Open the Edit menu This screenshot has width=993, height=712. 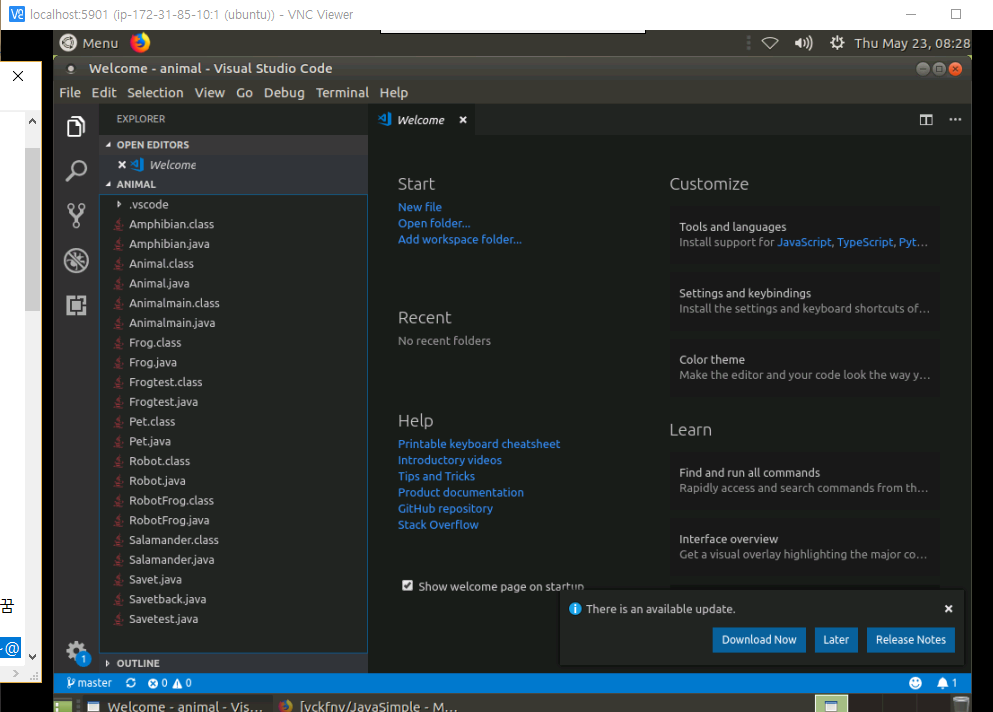(x=104, y=92)
